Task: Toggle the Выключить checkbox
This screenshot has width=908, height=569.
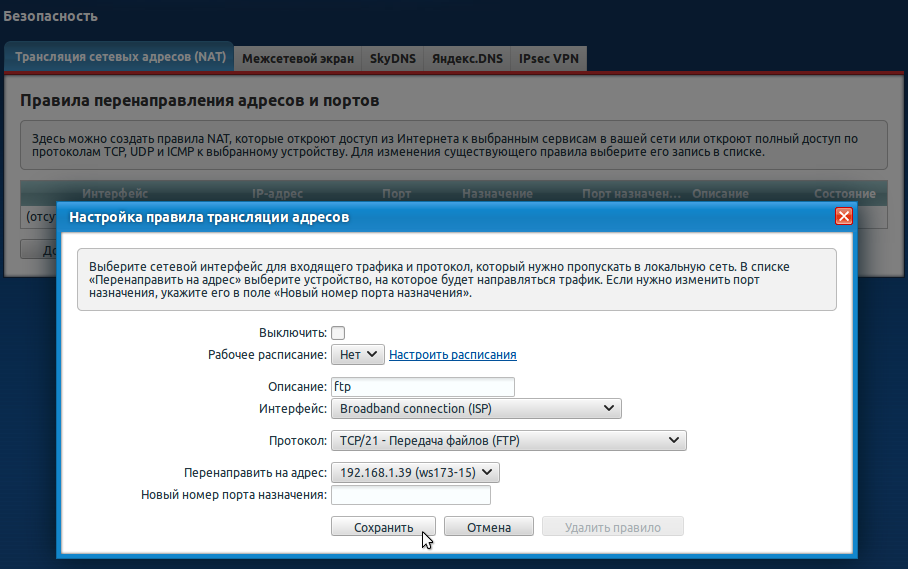Action: [338, 333]
